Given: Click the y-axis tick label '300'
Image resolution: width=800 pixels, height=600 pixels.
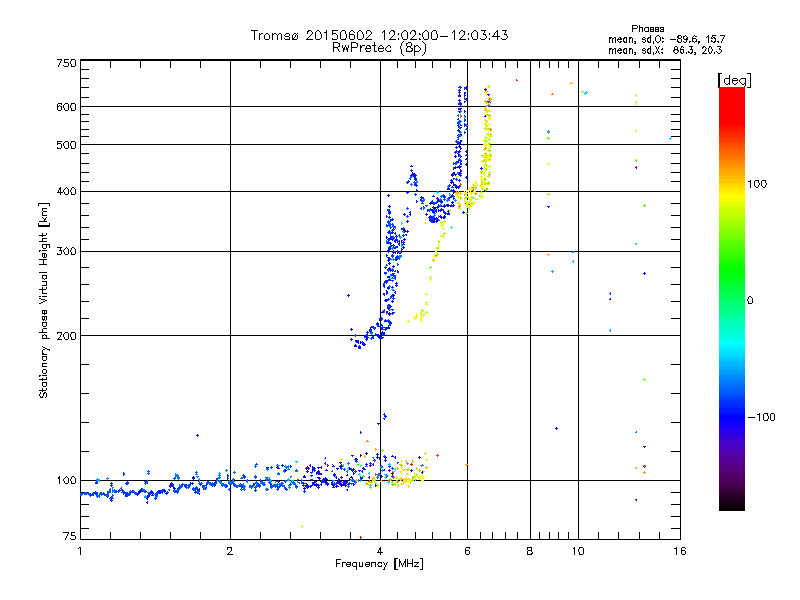Looking at the screenshot, I should [x=67, y=252].
